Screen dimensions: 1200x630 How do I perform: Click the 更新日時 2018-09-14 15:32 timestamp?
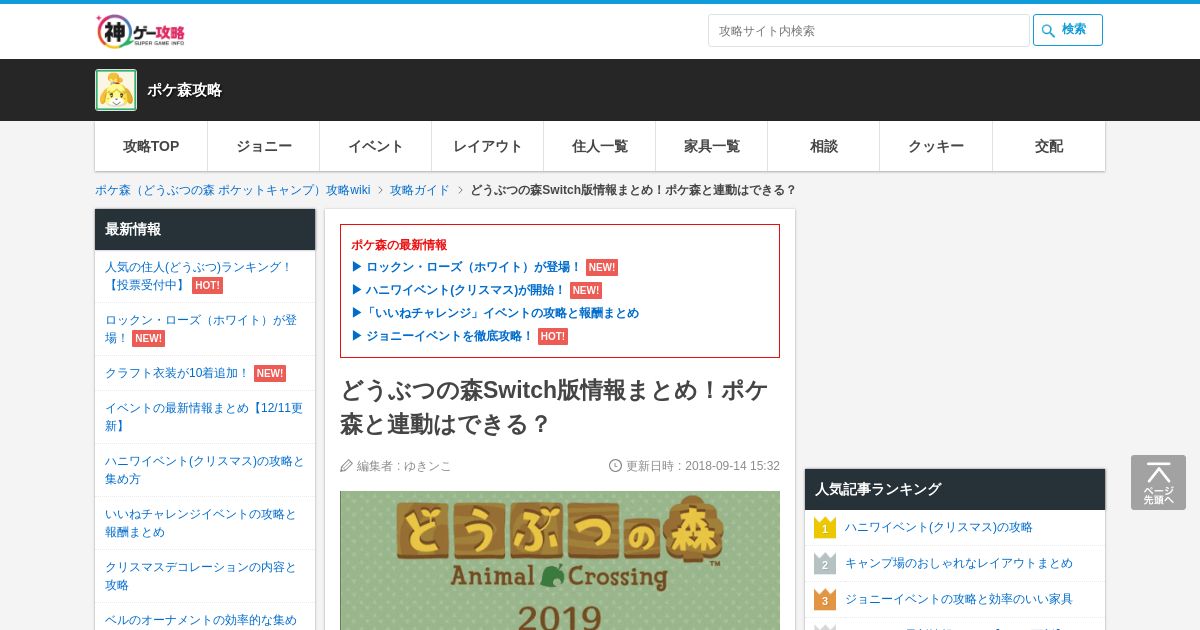point(703,466)
